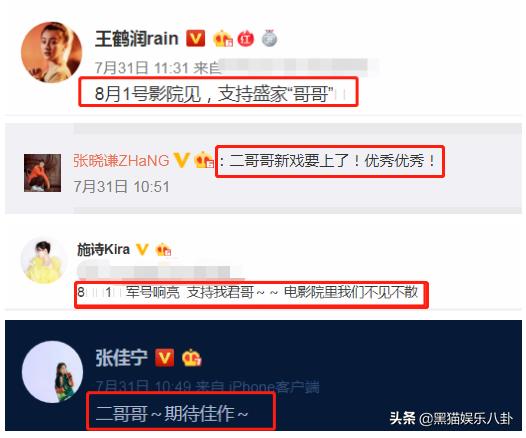Click the 7月31日 11:31 post timestamp
This screenshot has height=438, width=526.
142,68
